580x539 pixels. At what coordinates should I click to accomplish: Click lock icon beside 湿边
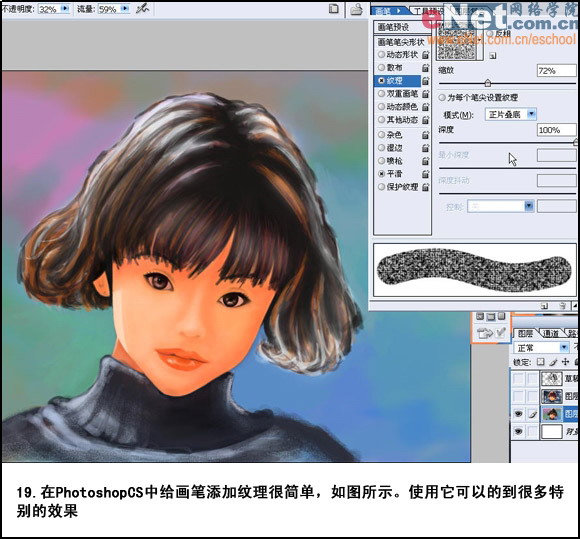pyautogui.click(x=425, y=148)
